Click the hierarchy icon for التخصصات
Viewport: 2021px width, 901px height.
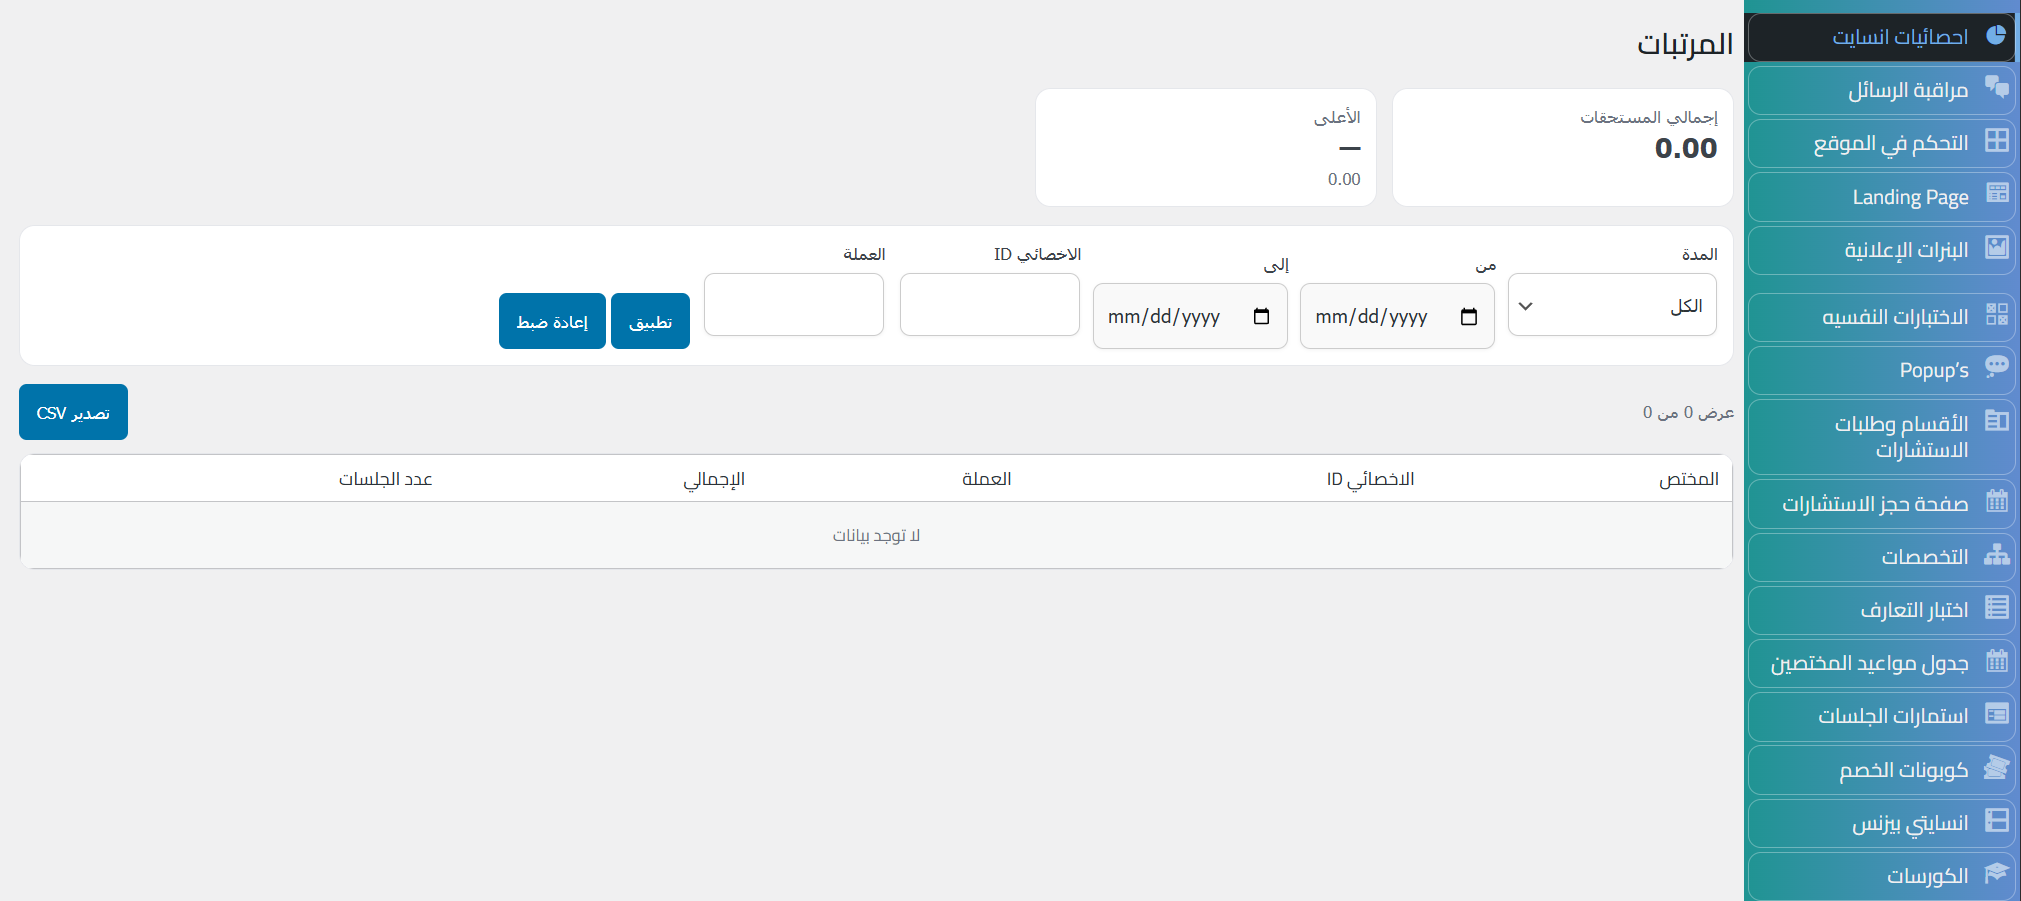(x=1996, y=555)
